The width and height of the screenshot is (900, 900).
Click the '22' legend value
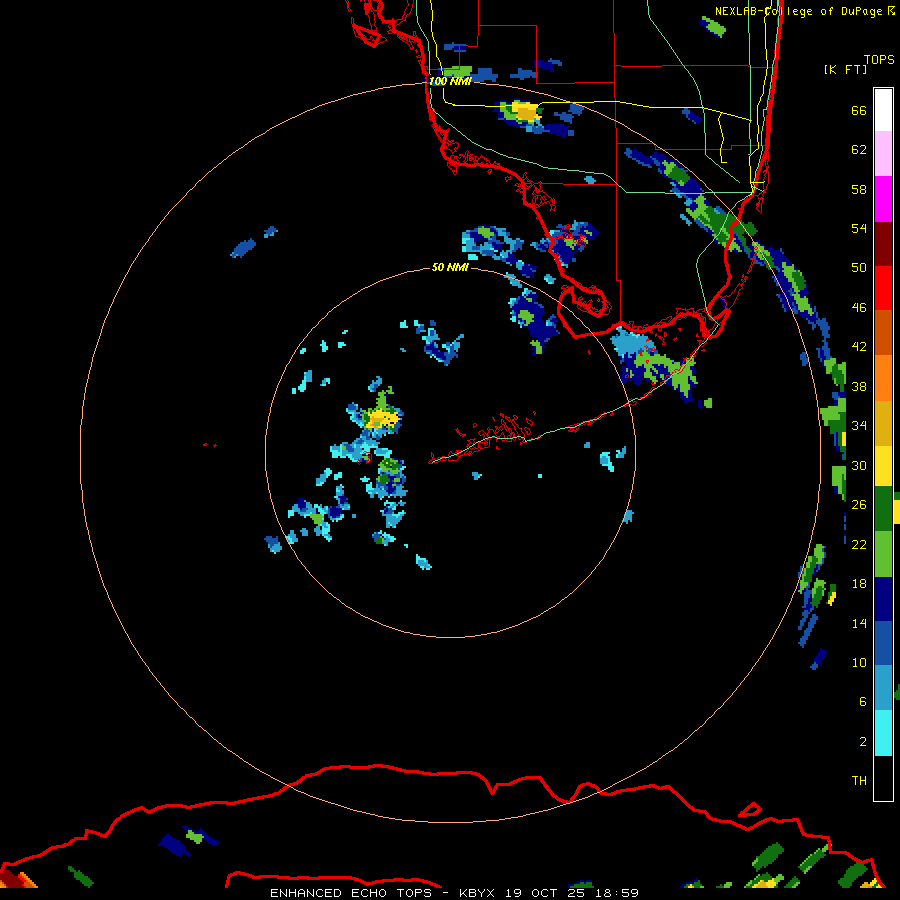coord(859,545)
